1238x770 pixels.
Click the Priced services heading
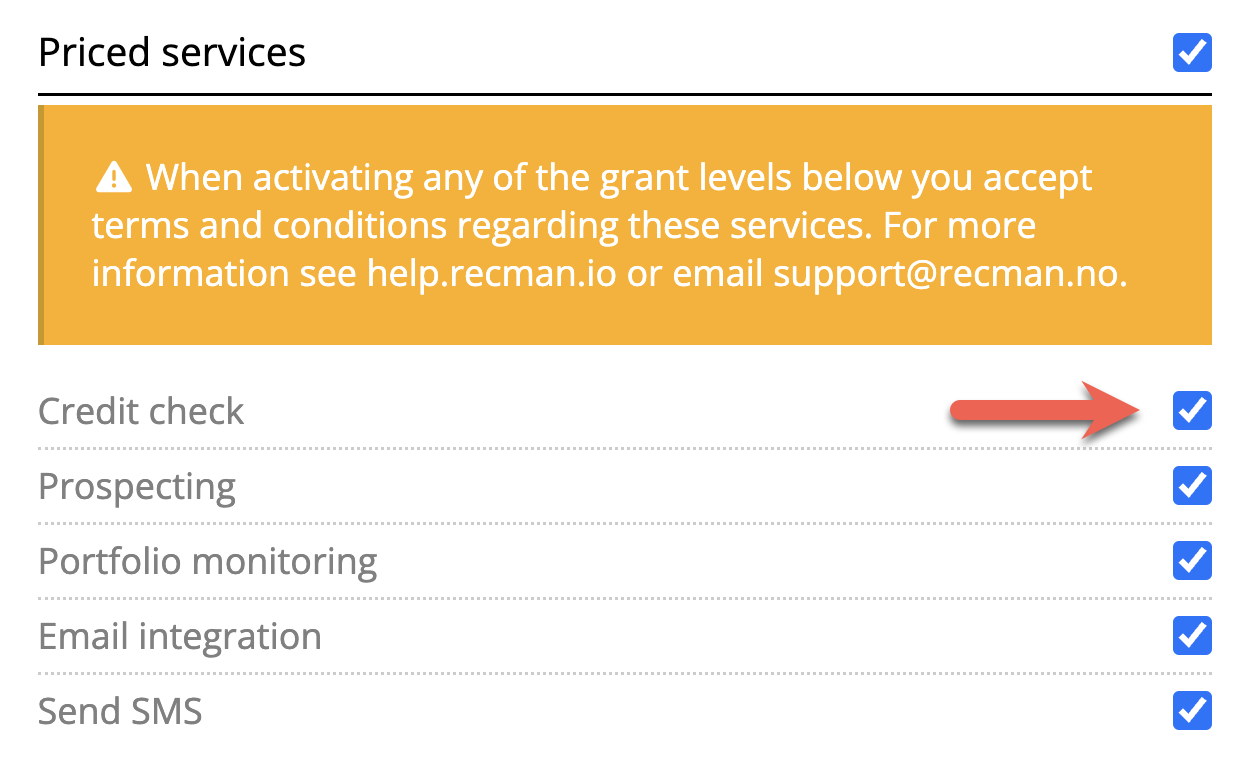point(172,52)
